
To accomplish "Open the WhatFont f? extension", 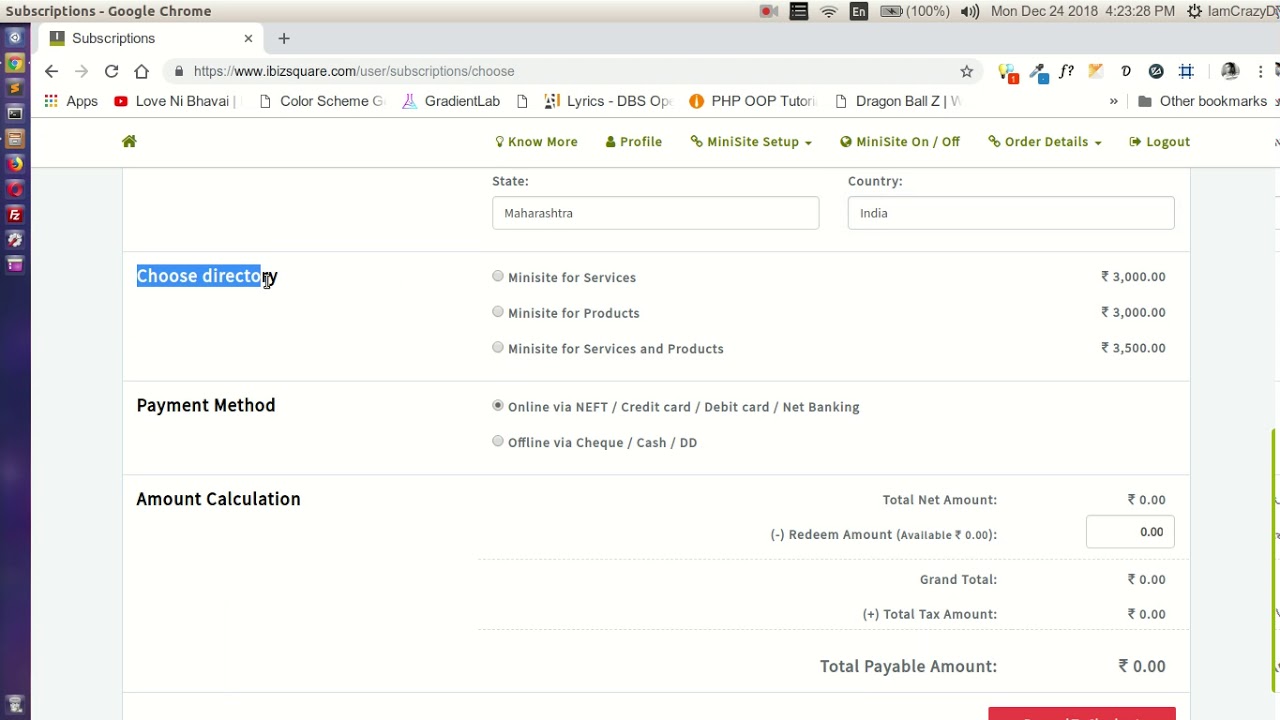I will [1067, 71].
